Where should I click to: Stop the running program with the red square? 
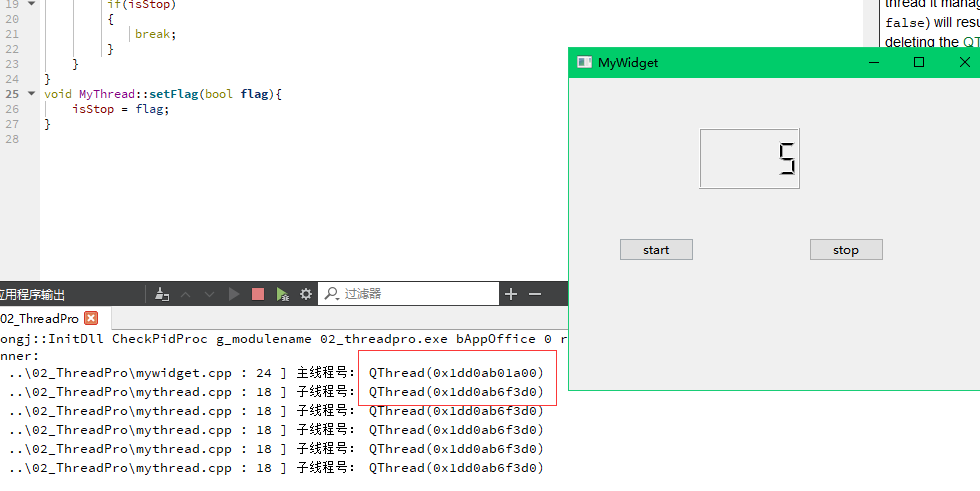(258, 294)
